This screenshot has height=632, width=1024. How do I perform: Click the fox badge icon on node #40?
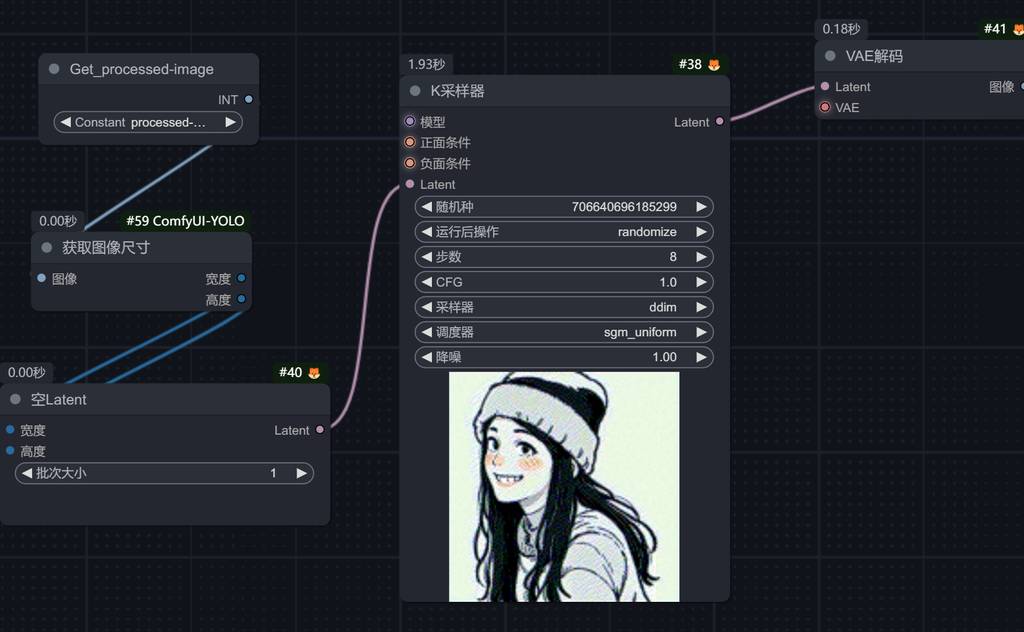pos(314,373)
